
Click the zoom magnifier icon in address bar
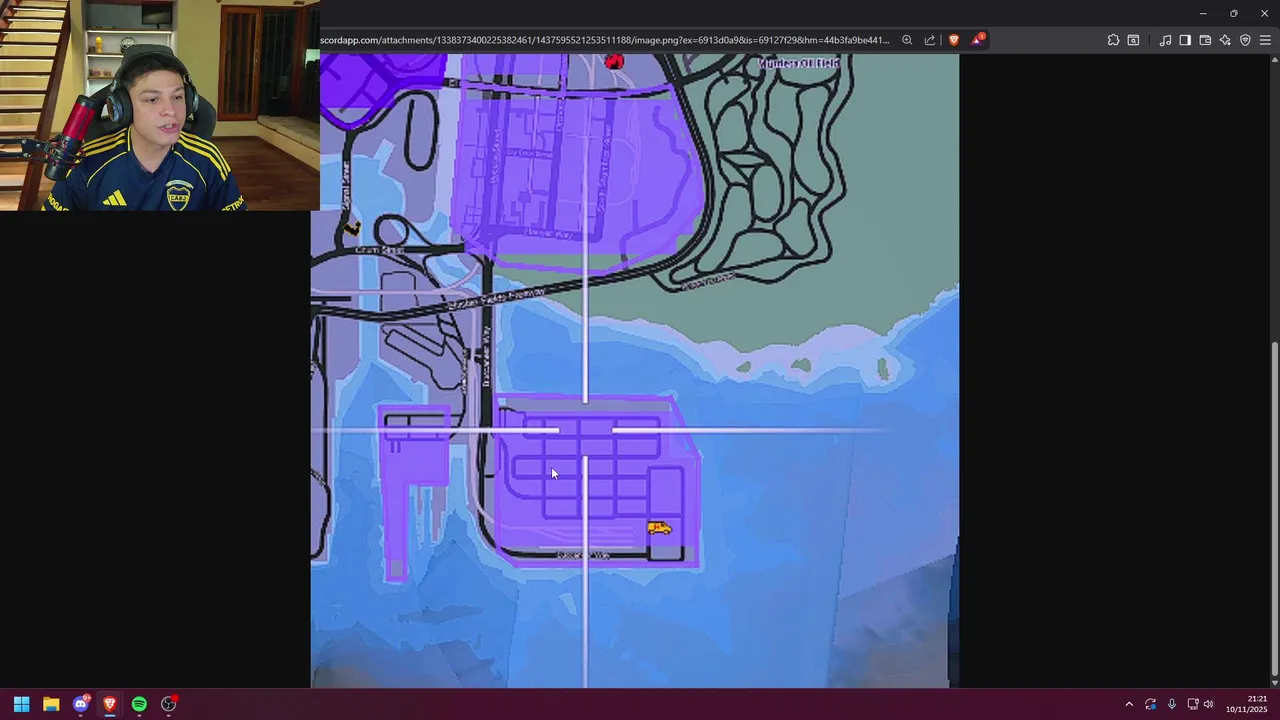point(907,40)
